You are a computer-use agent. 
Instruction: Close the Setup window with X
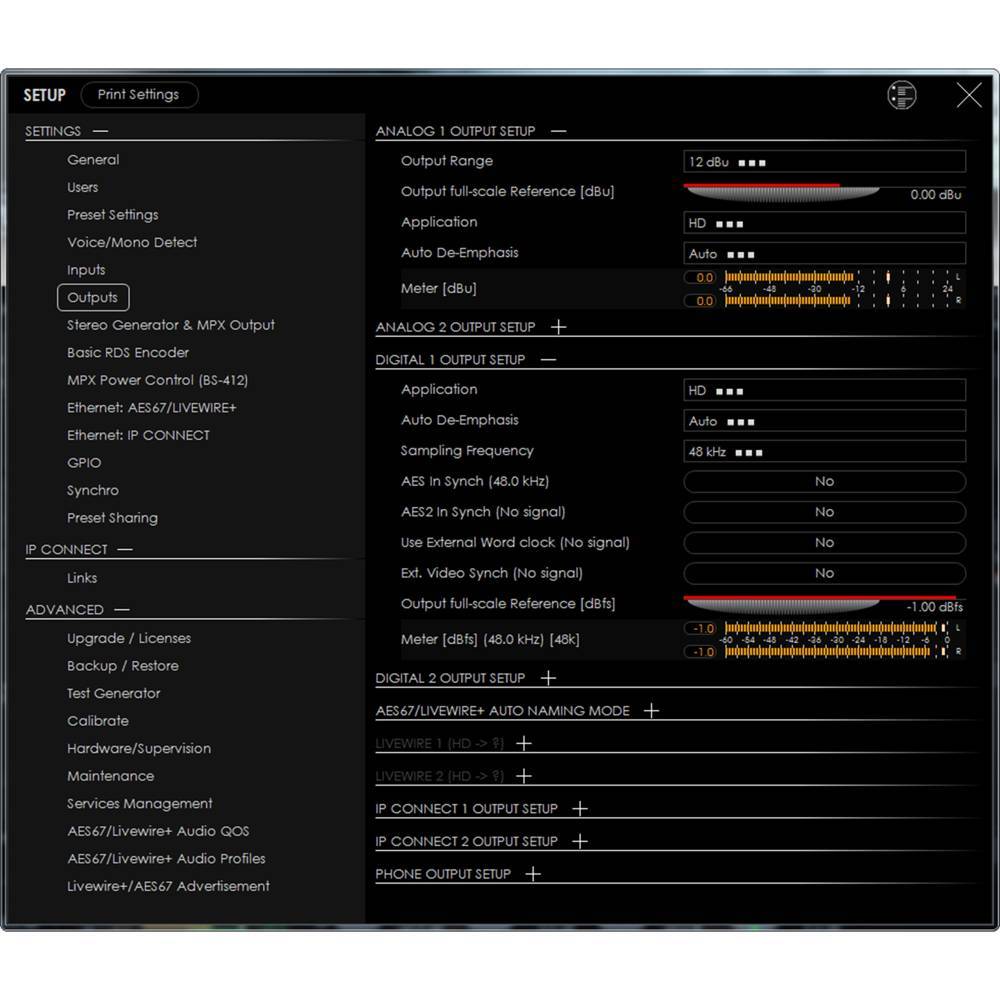tap(969, 95)
